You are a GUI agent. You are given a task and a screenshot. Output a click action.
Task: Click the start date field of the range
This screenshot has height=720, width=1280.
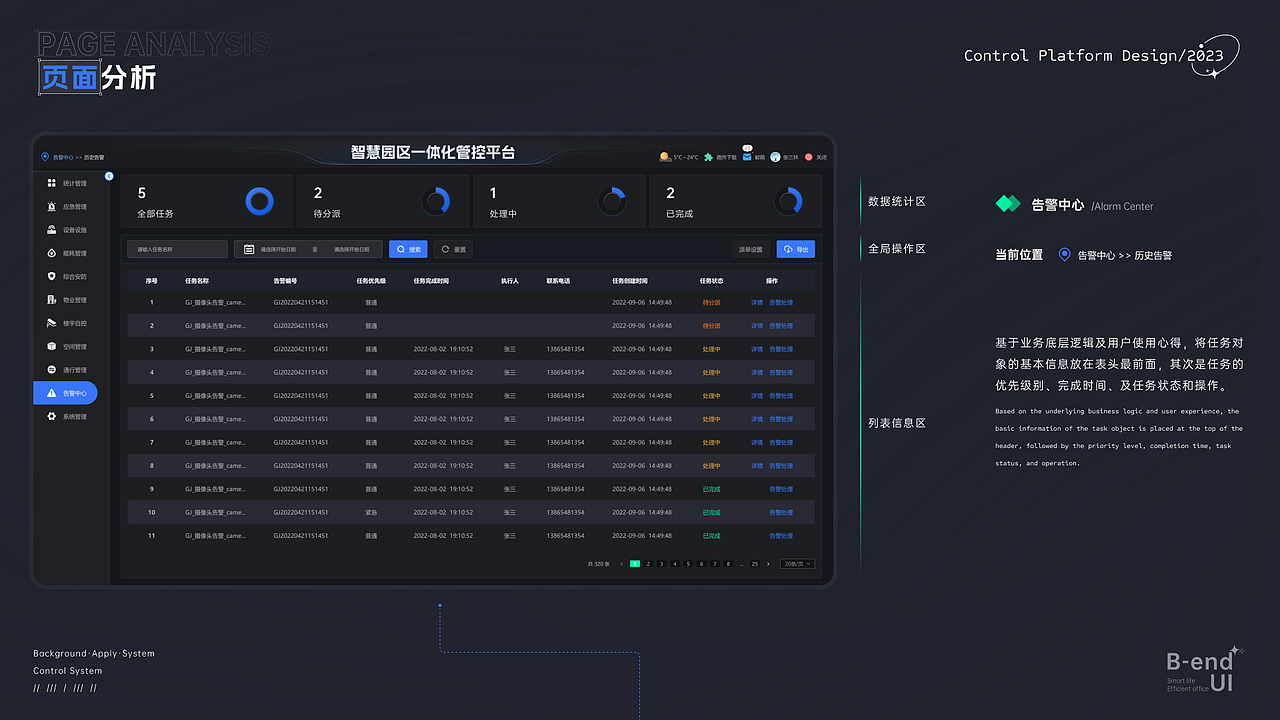click(278, 249)
